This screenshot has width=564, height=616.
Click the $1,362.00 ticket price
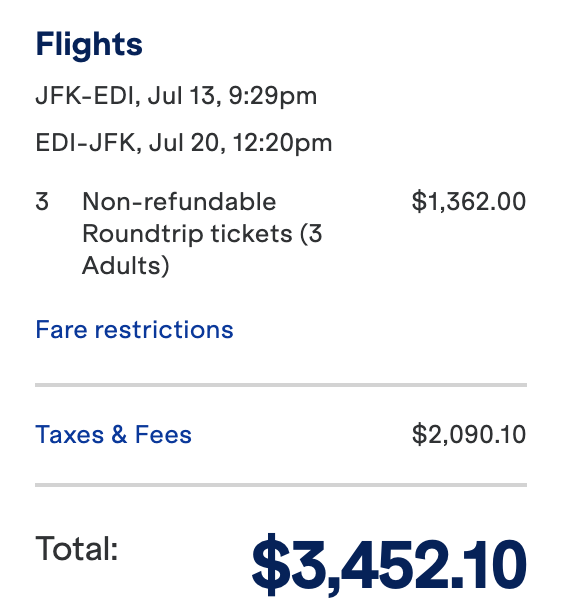point(469,202)
